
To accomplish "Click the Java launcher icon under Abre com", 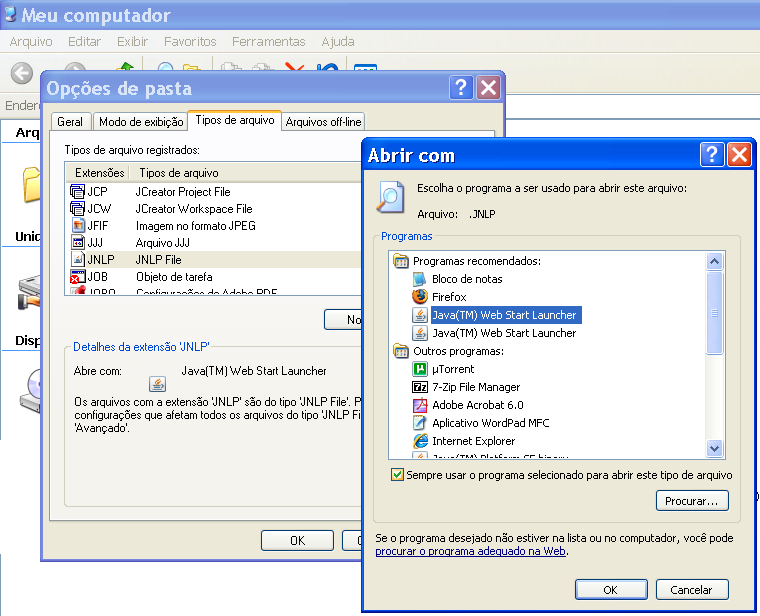I will (157, 384).
